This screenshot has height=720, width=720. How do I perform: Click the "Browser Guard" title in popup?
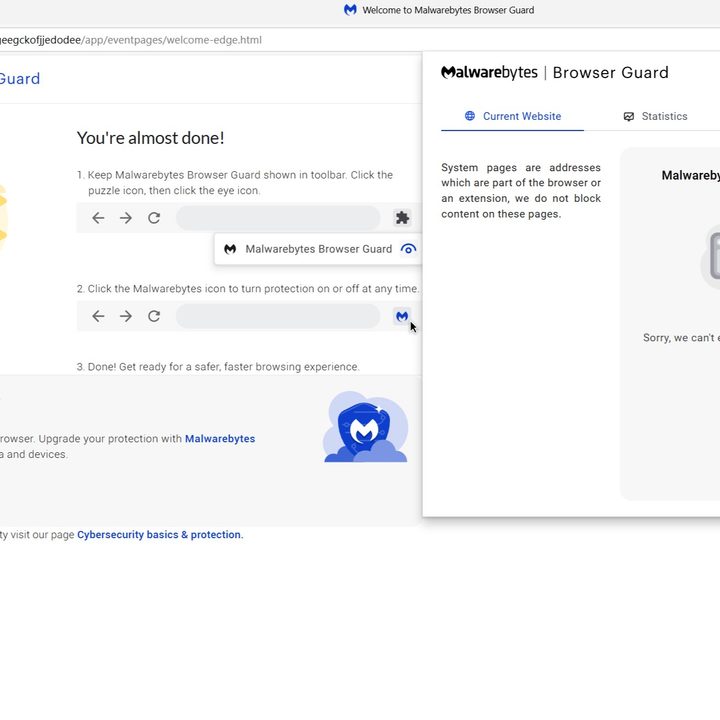(x=611, y=73)
